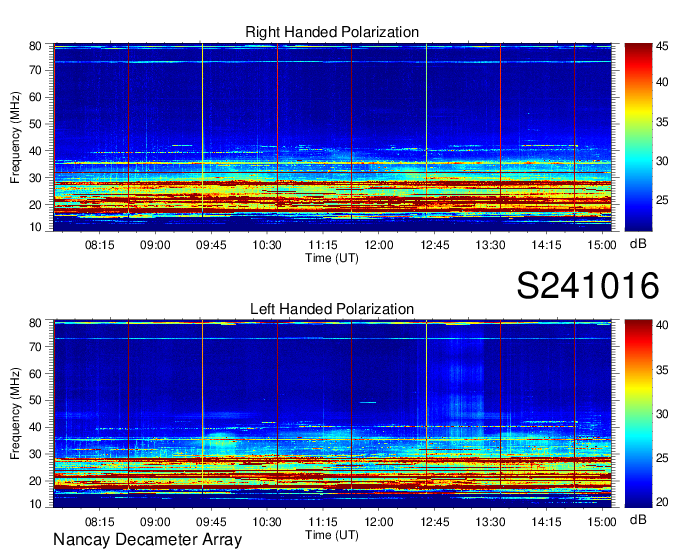Click 09:45 tick under Left Handed plot
Viewport: 680px width, 552px height.
[x=211, y=522]
